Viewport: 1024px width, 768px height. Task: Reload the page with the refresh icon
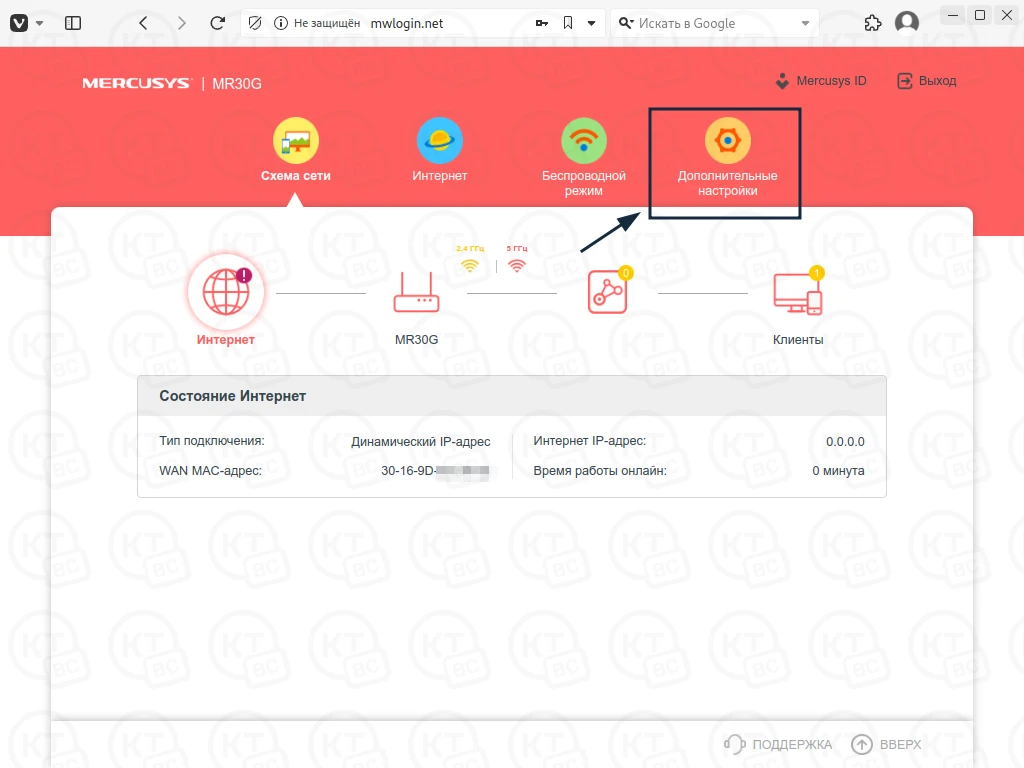[217, 24]
